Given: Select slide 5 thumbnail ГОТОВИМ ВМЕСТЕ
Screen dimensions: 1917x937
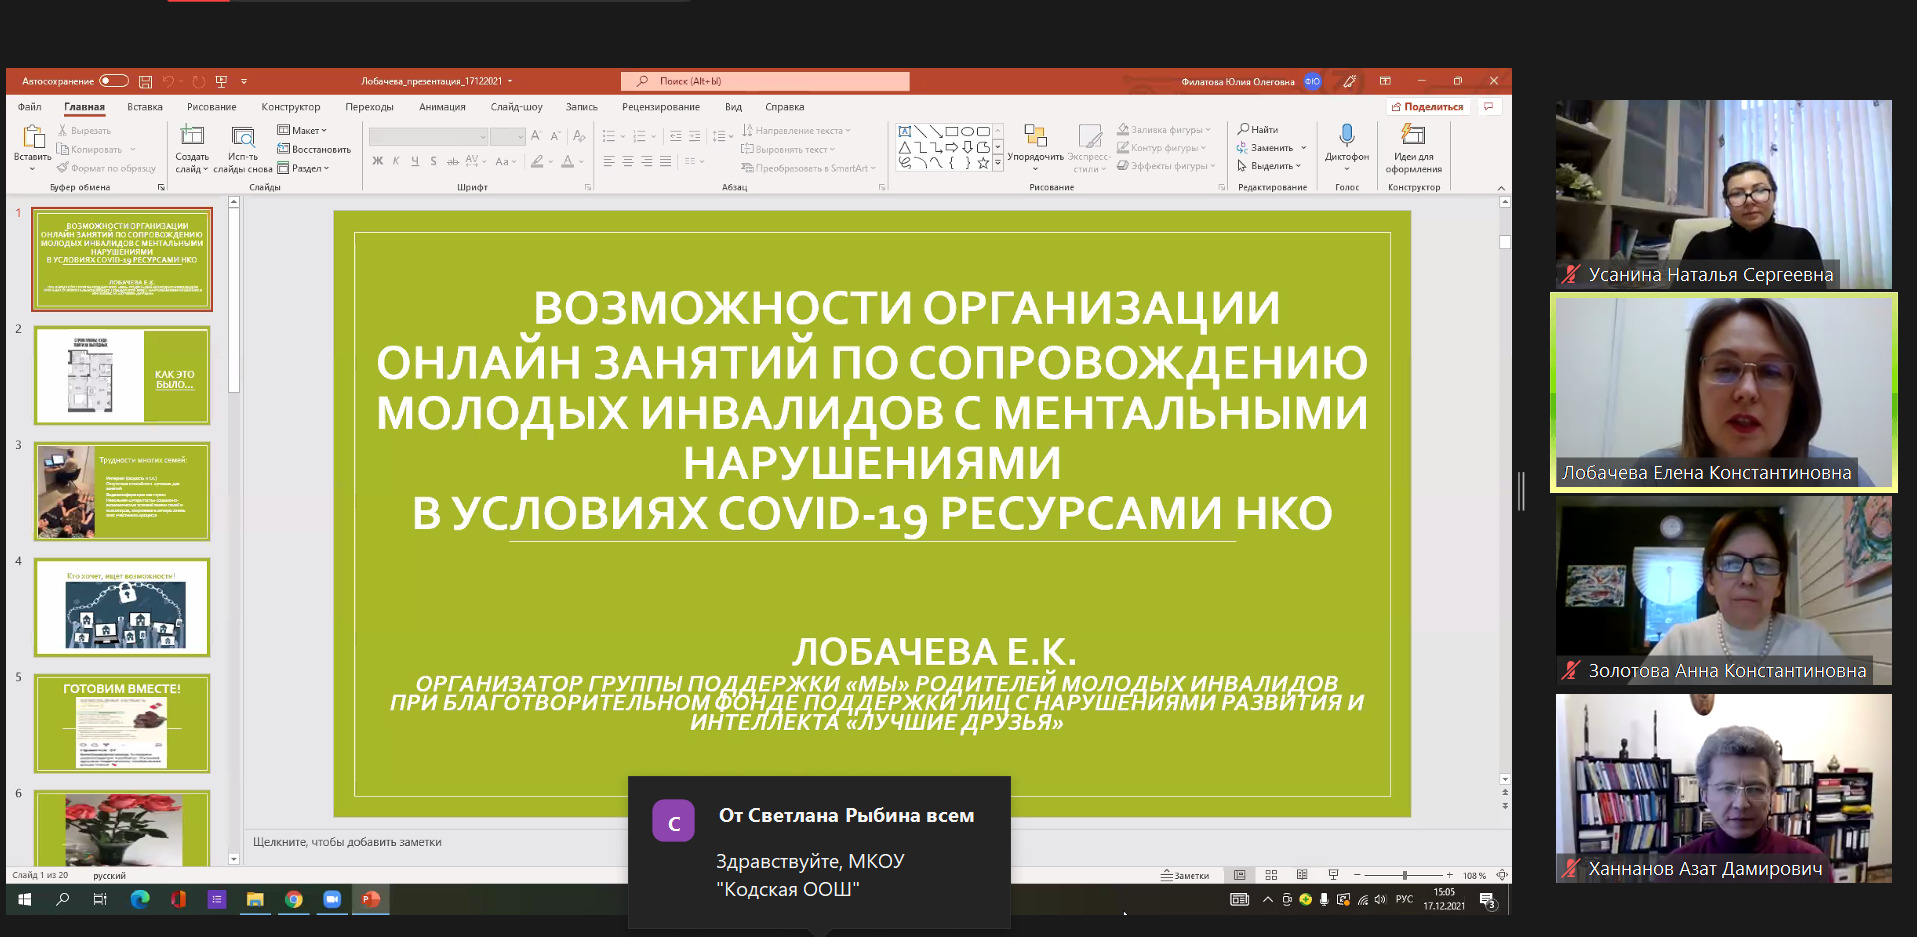Looking at the screenshot, I should 122,724.
